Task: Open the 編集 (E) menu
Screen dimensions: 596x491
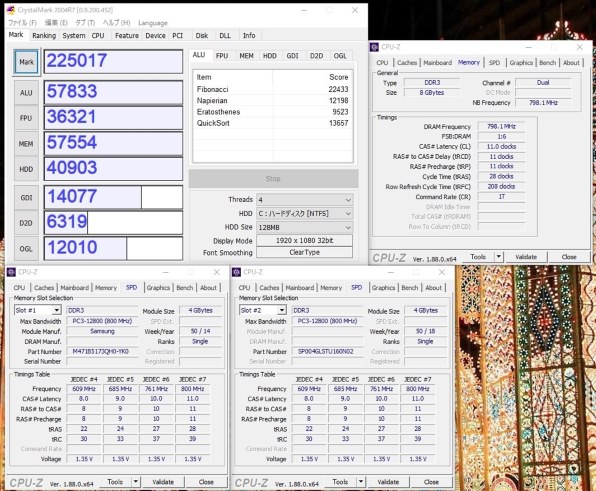Action: [x=56, y=23]
